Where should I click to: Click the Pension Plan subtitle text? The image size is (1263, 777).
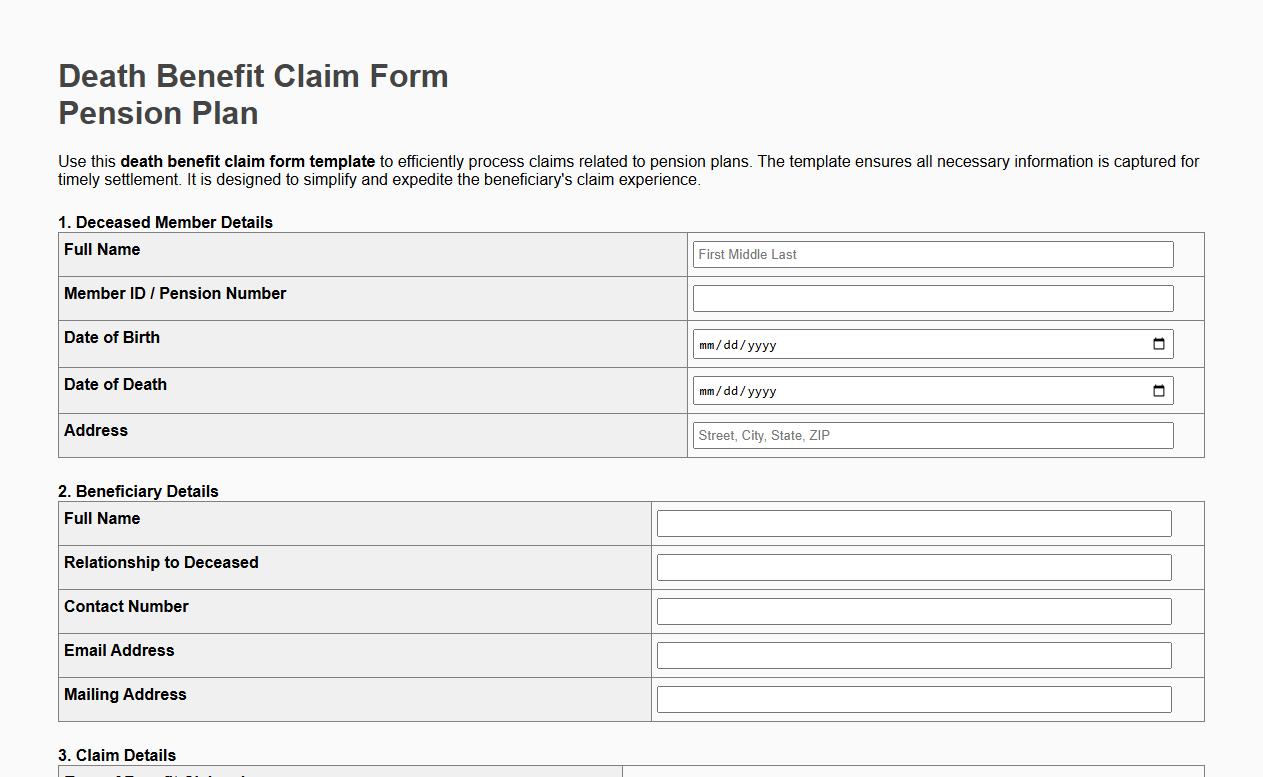157,113
